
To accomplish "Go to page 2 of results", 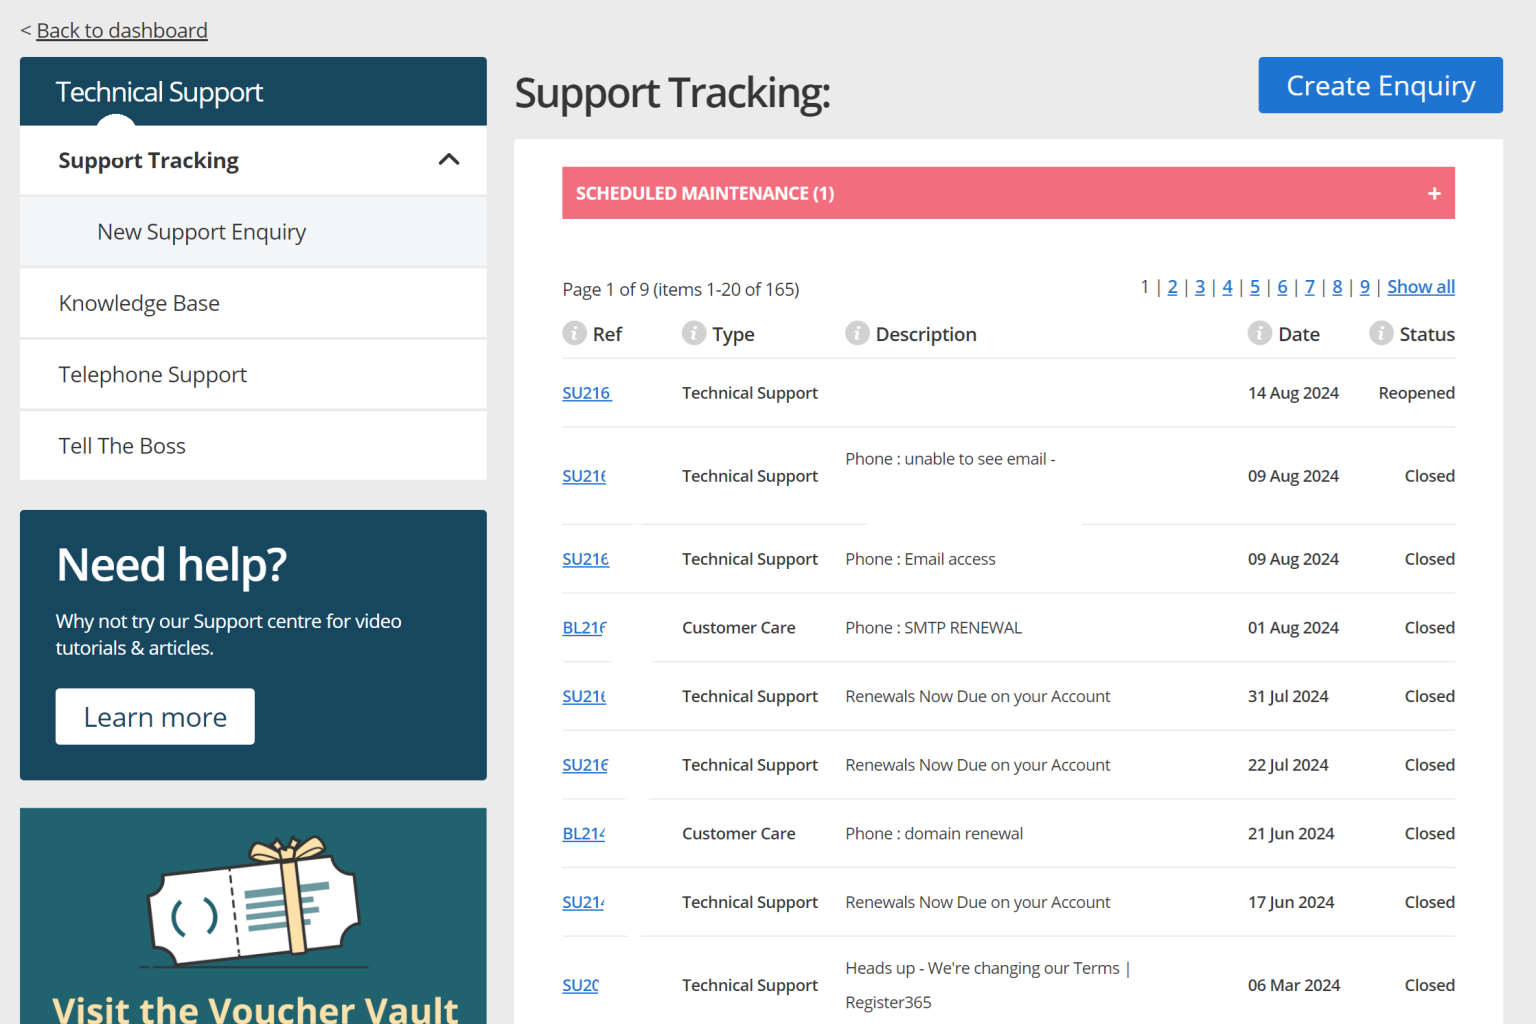I will (1172, 287).
